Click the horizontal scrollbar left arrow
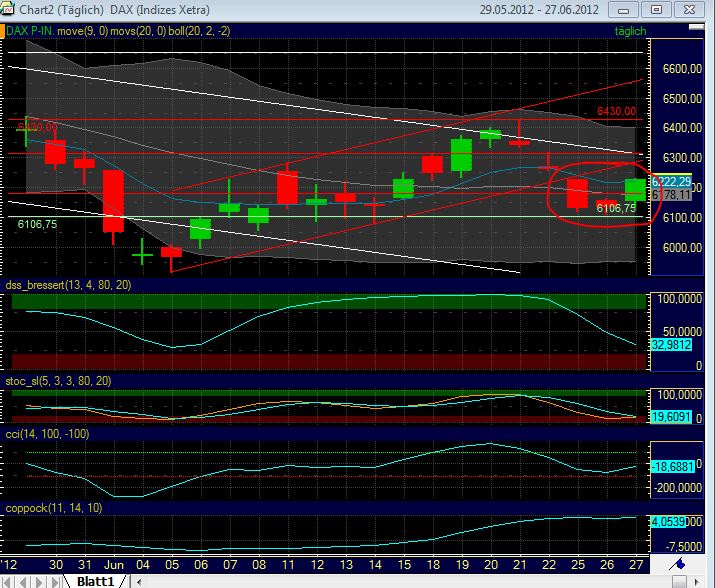Image resolution: width=715 pixels, height=588 pixels. click(x=139, y=582)
